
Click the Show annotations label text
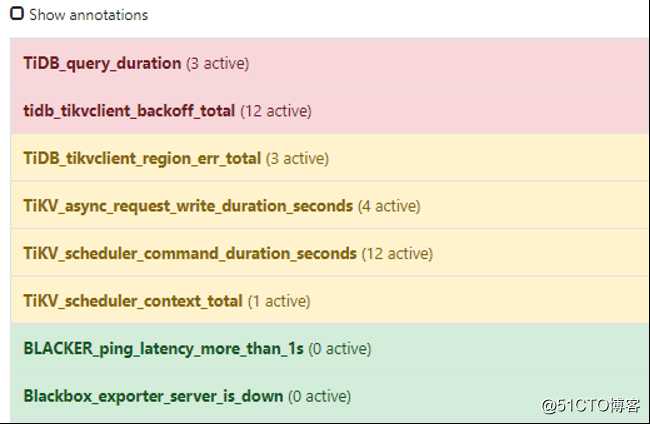pos(88,15)
